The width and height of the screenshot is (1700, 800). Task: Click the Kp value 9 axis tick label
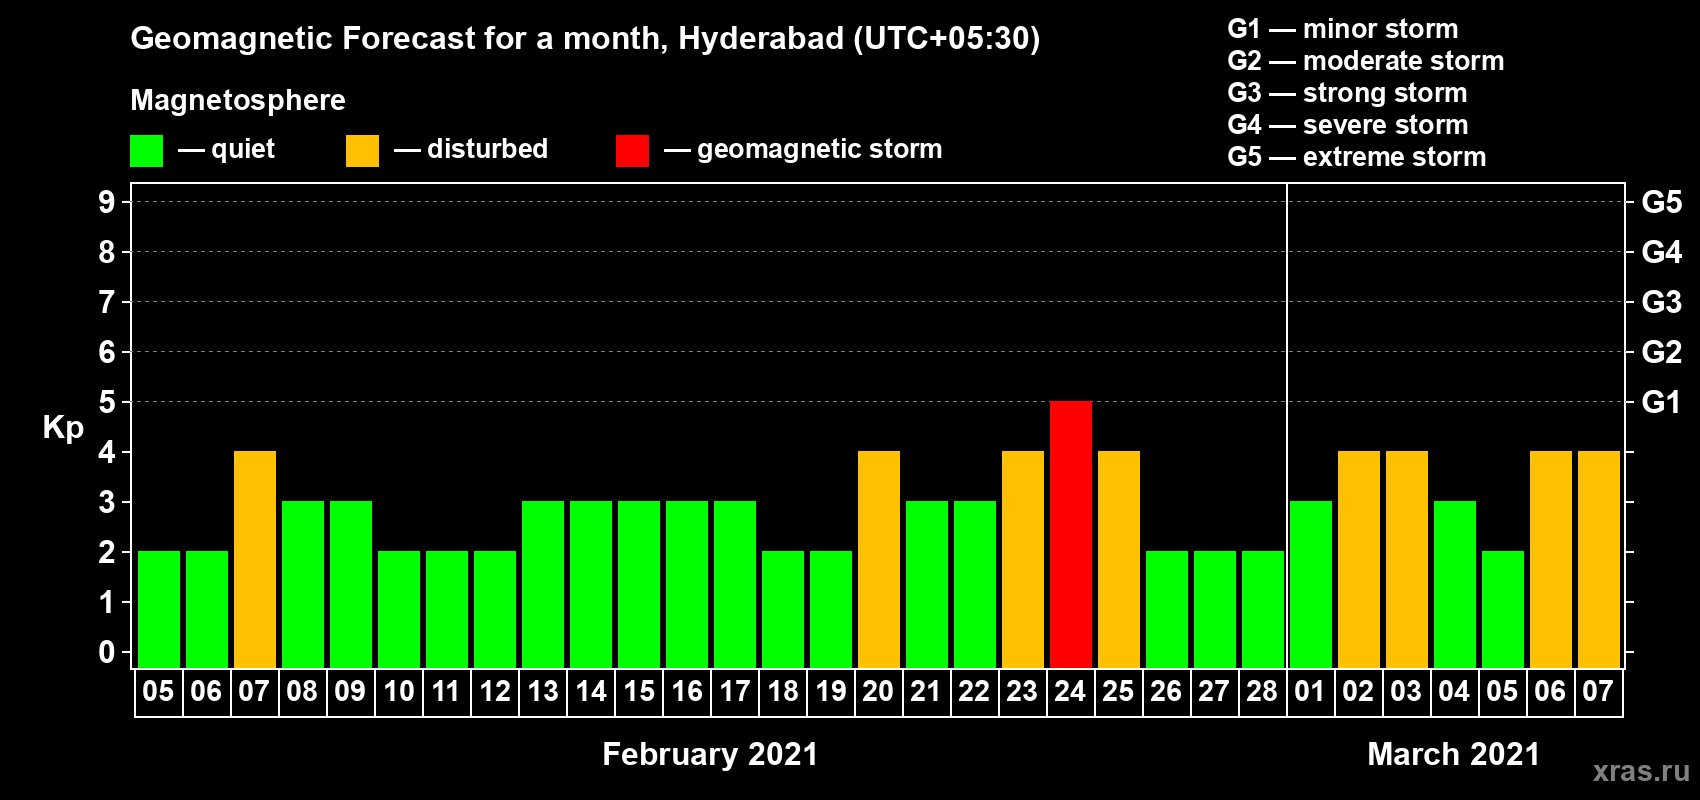107,202
